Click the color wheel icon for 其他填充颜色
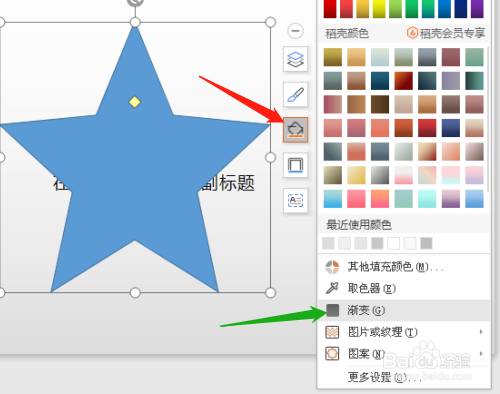The height and width of the screenshot is (394, 500). tap(332, 267)
